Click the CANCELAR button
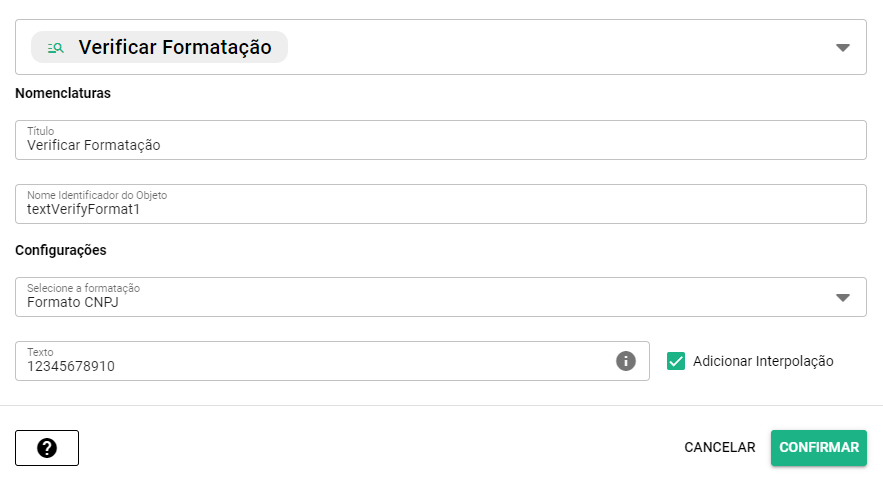The height and width of the screenshot is (484, 883). [719, 447]
